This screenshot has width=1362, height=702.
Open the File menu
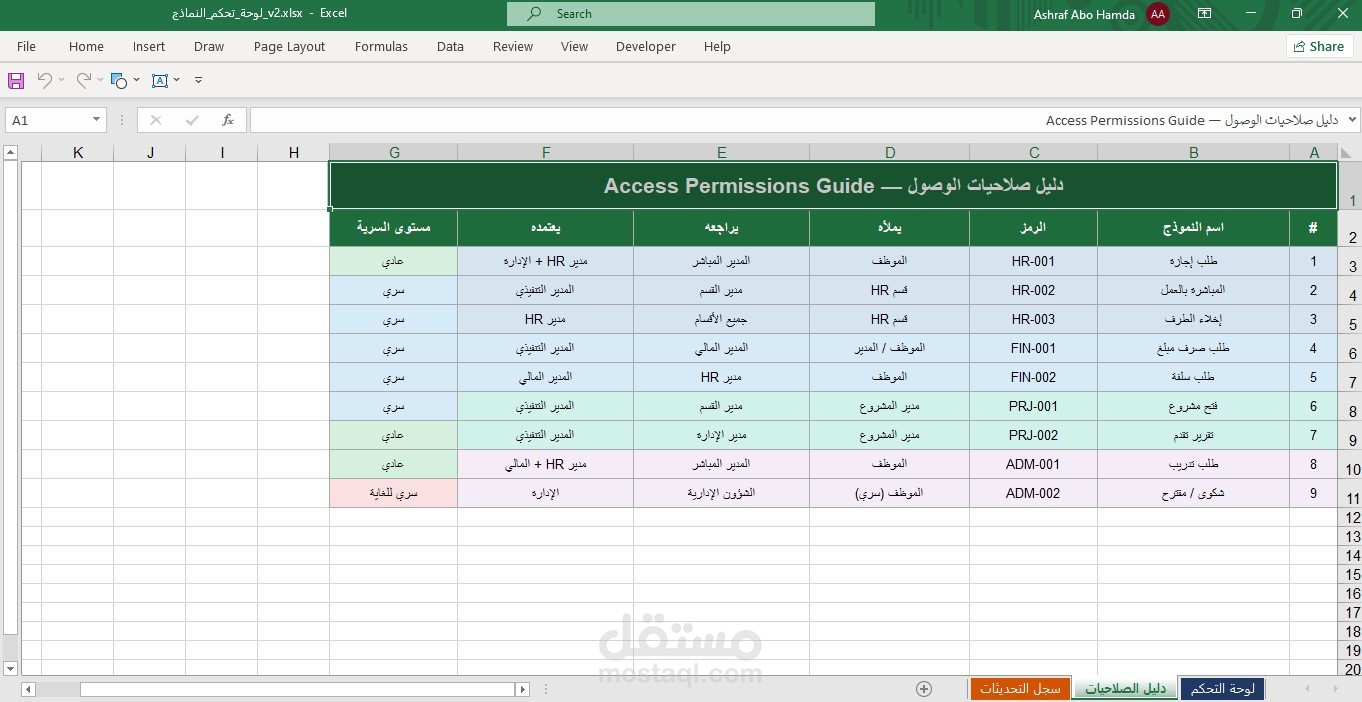[x=27, y=46]
